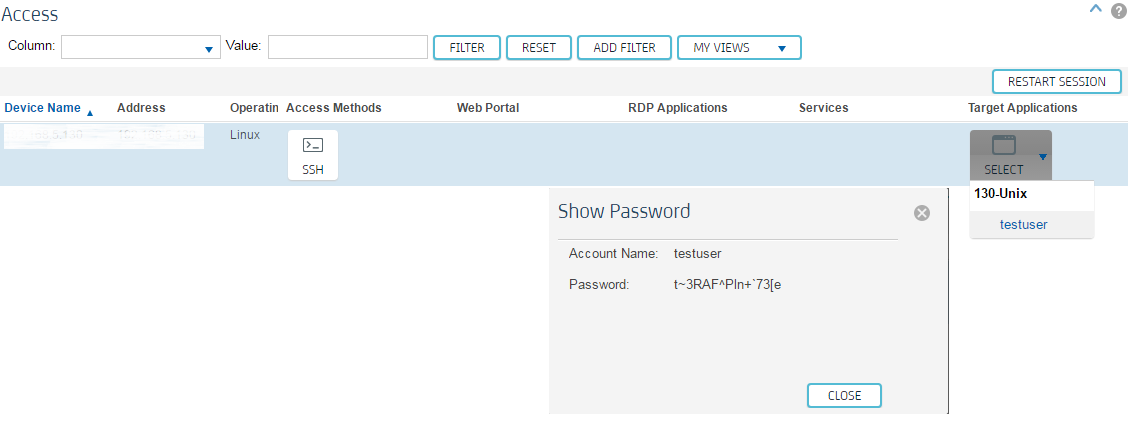Viewport: 1128px width, 422px height.
Task: Collapse the Access panel with chevron
Action: tap(1096, 10)
